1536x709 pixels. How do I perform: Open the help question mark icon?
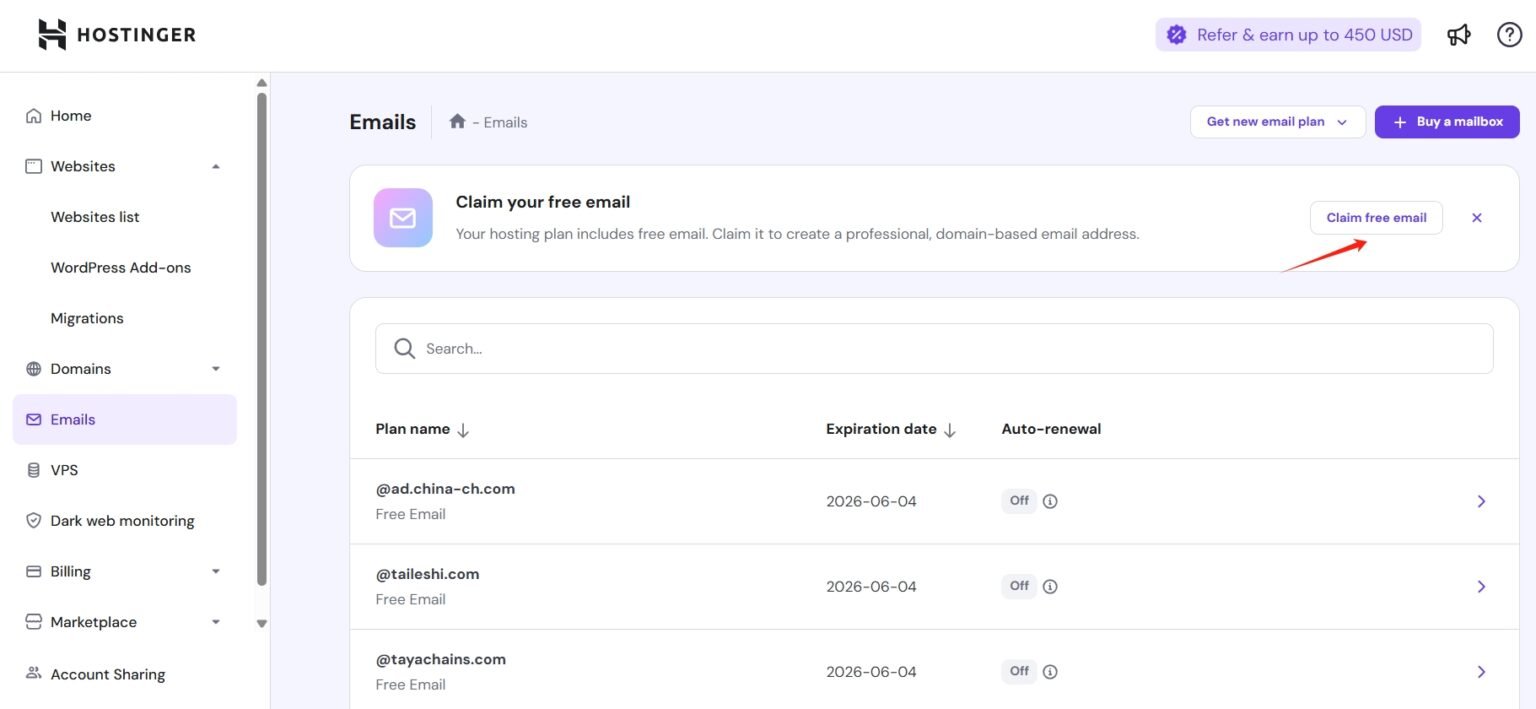[1509, 35]
